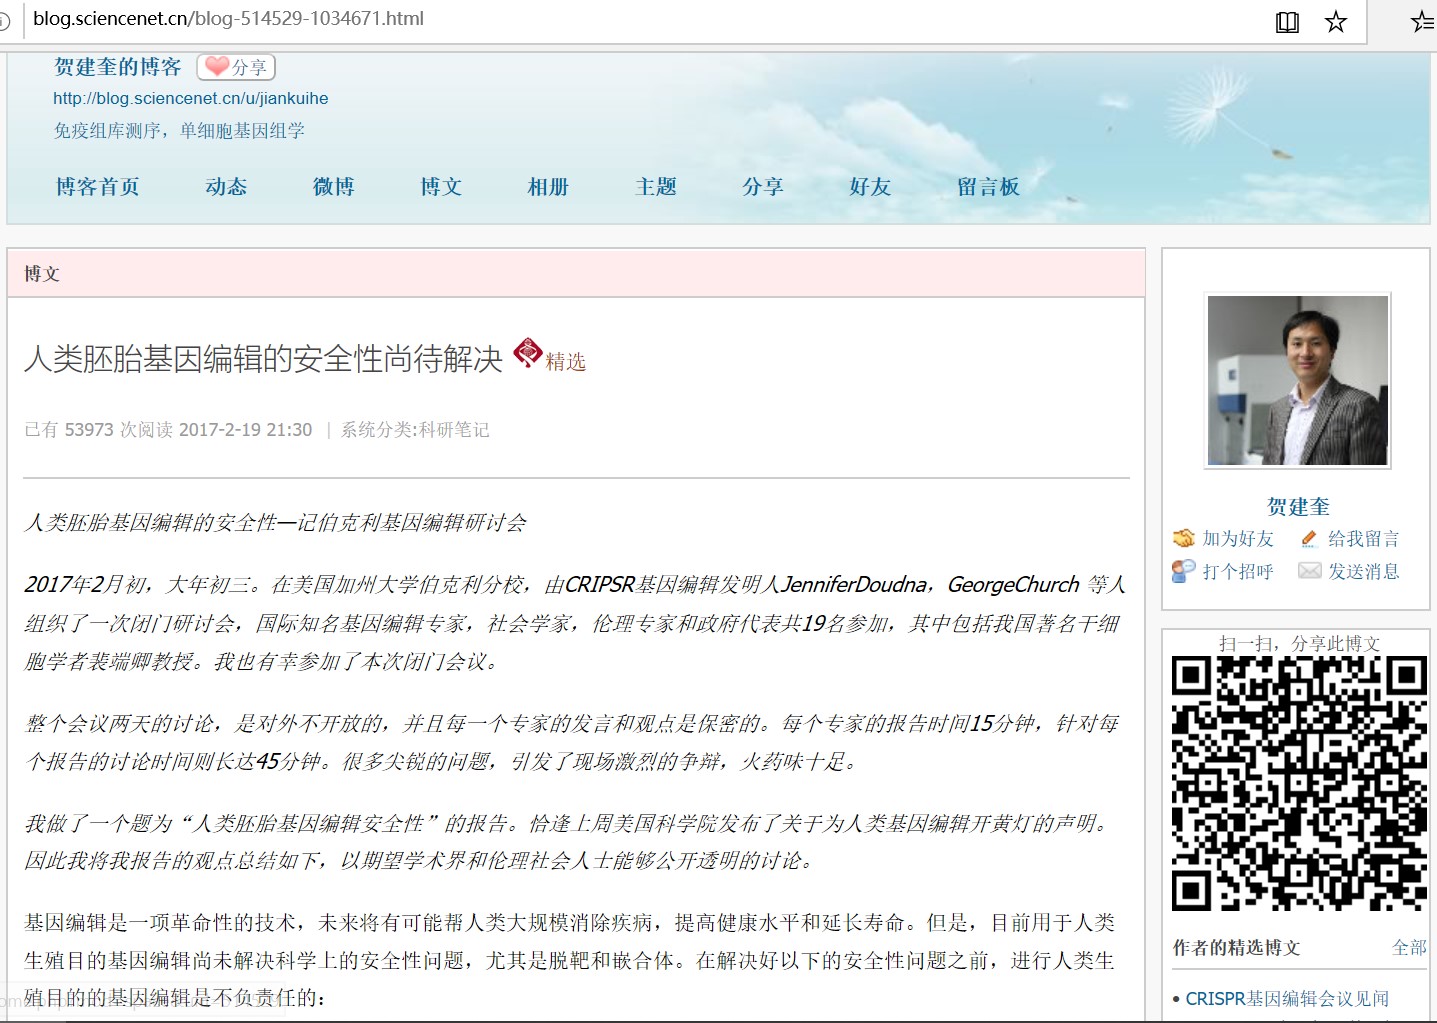This screenshot has height=1023, width=1437.
Task: Click the 扫一扫，分享此博文 caption
Action: 1299,643
